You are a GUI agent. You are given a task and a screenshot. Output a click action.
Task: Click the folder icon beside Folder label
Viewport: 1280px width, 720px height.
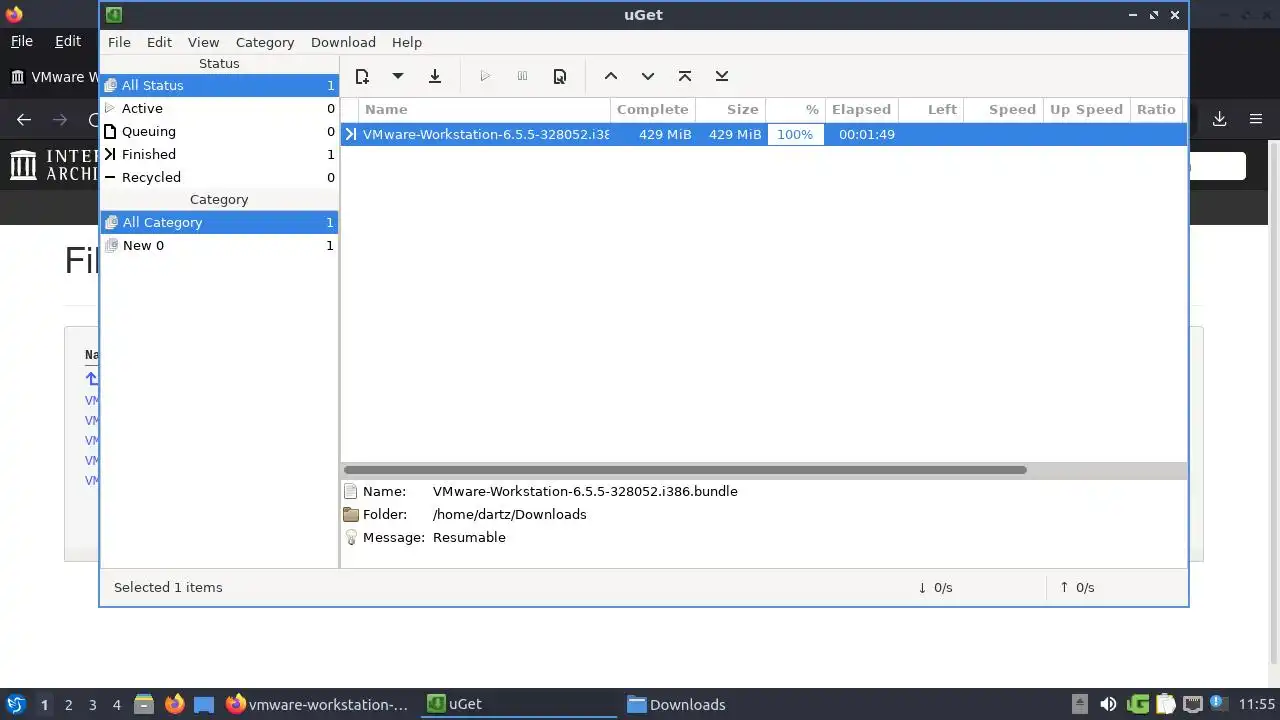click(x=351, y=514)
